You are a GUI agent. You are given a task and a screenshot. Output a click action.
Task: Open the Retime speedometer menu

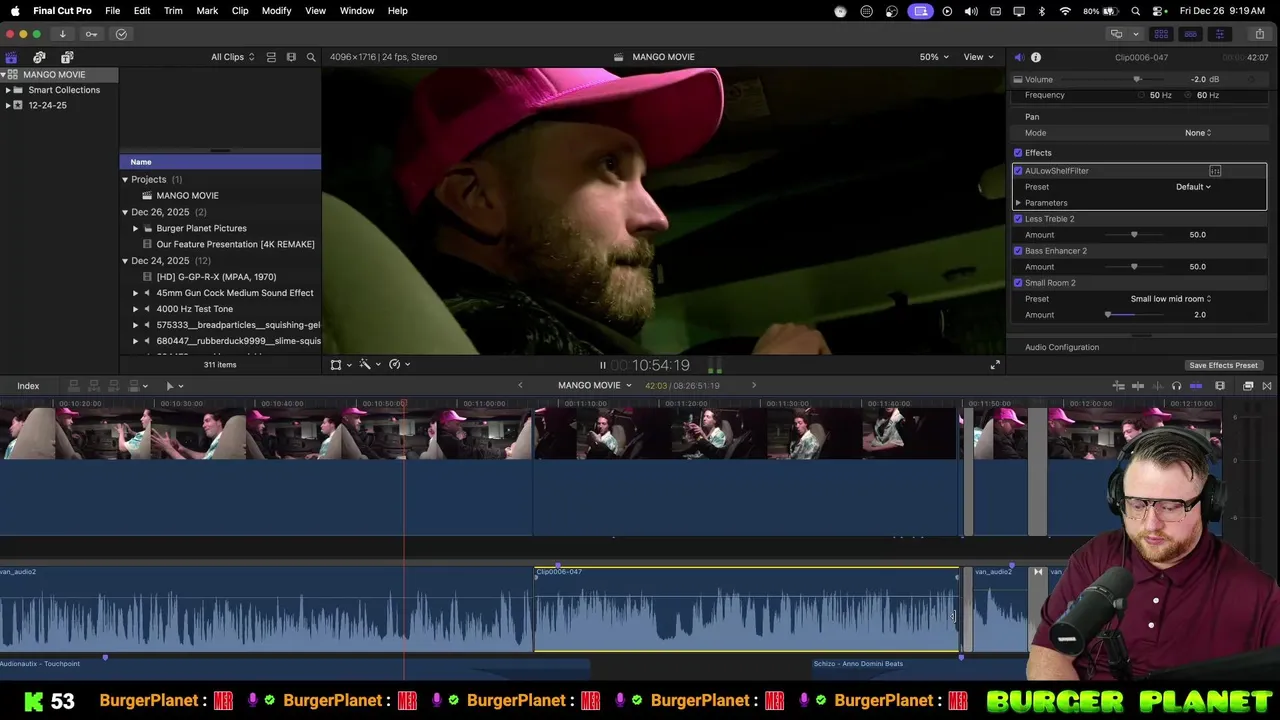click(399, 365)
